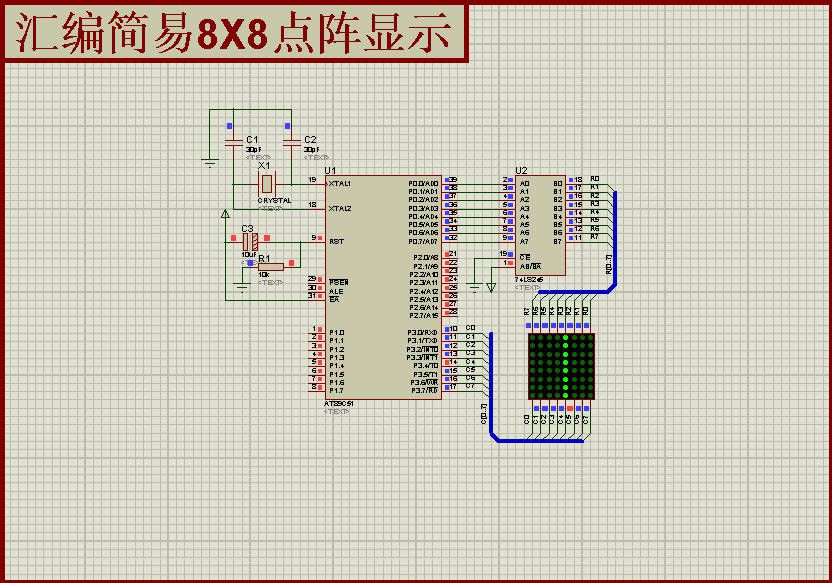Select the X1 crystal oscillator symbol
Viewport: 832px width, 583px height.
(266, 184)
